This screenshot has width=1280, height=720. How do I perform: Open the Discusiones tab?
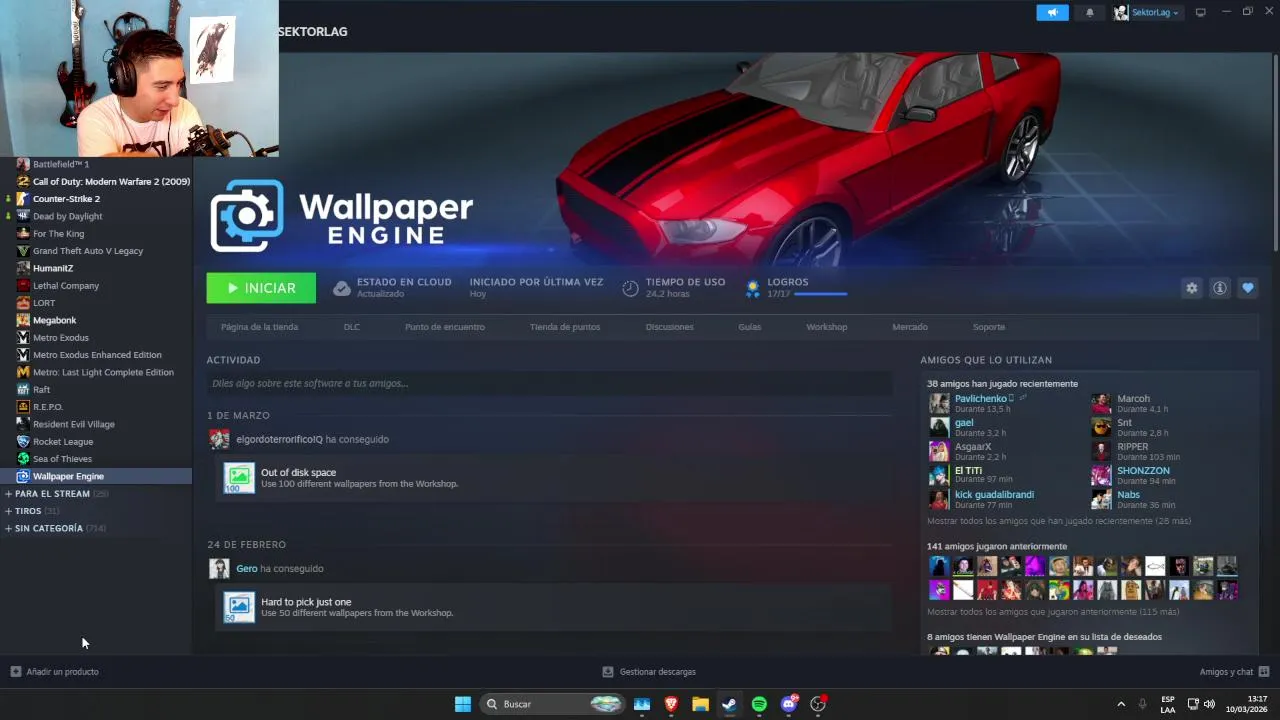670,327
